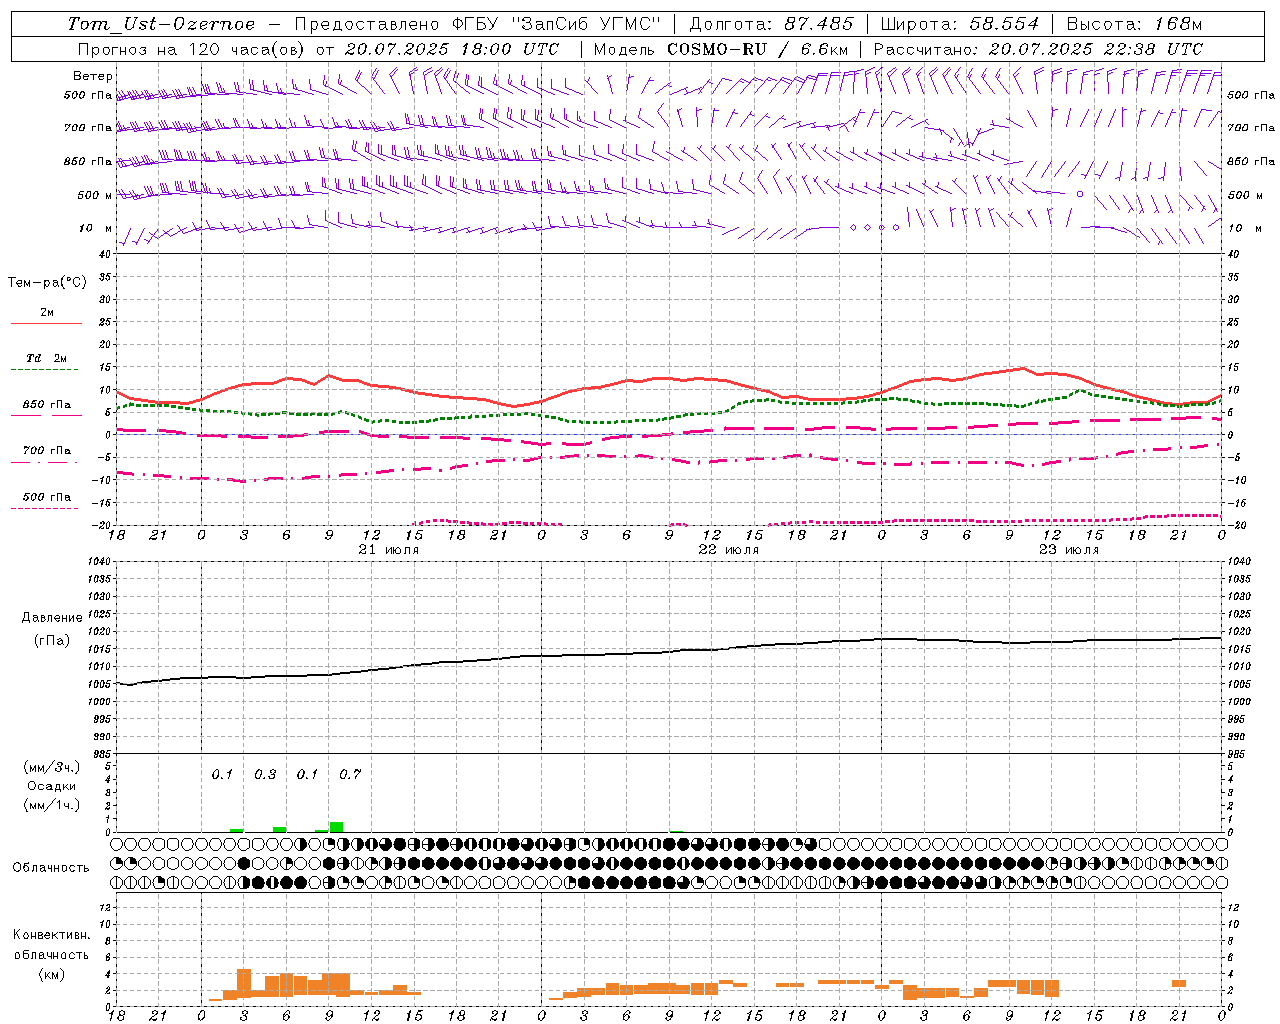Click the Осадки label
Image resolution: width=1280 pixels, height=1024 pixels.
point(51,786)
